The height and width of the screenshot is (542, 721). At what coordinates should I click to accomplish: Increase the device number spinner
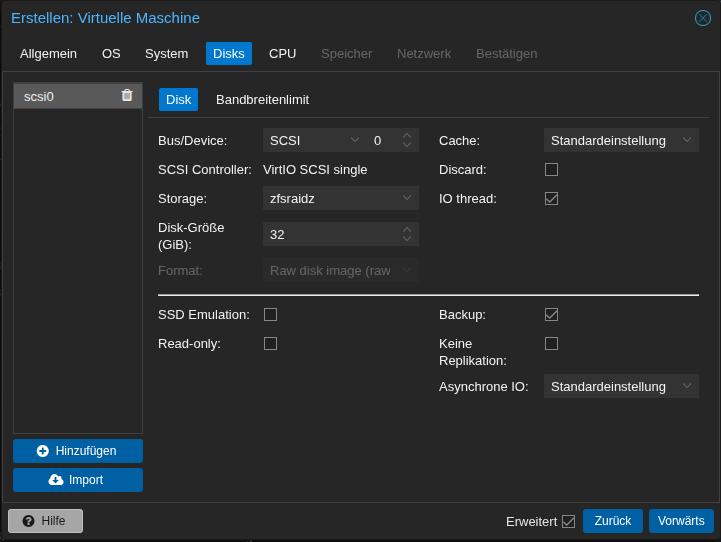[x=407, y=136]
